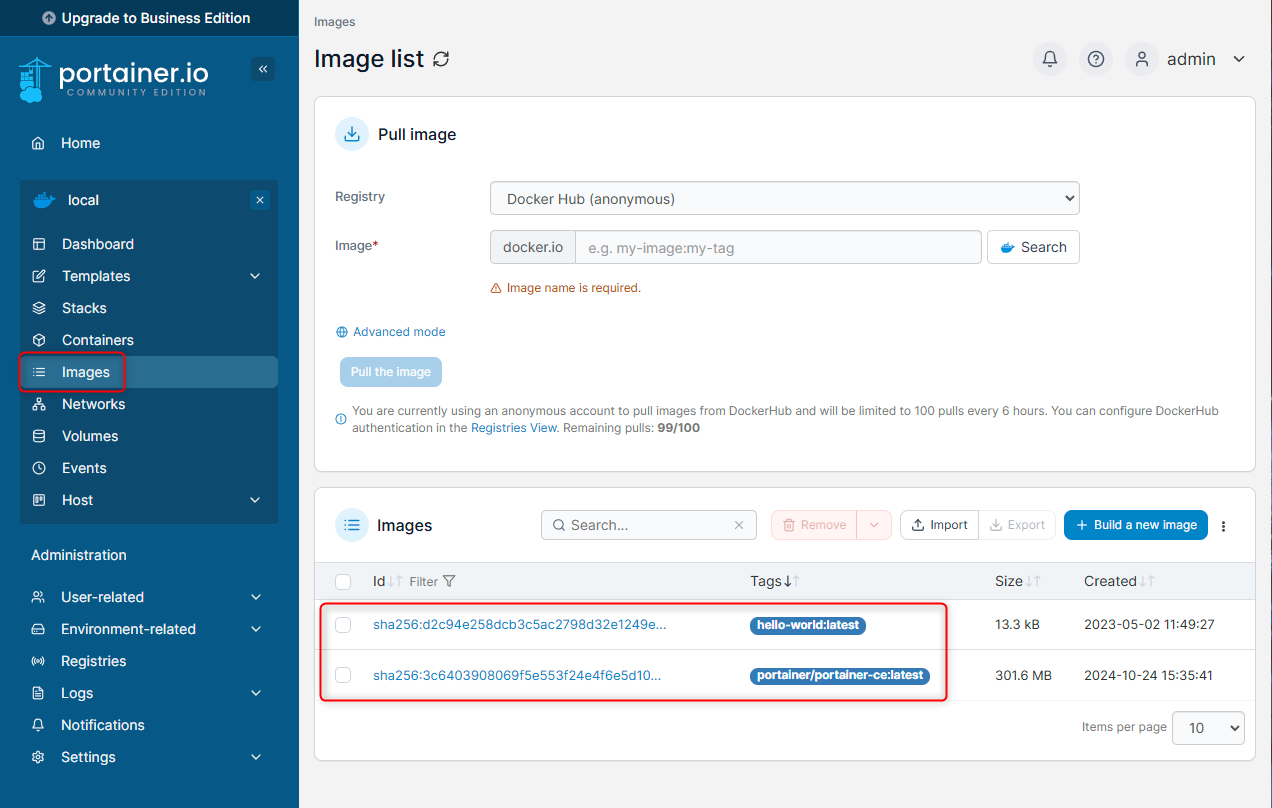
Task: Click Build a new image
Action: point(1135,524)
